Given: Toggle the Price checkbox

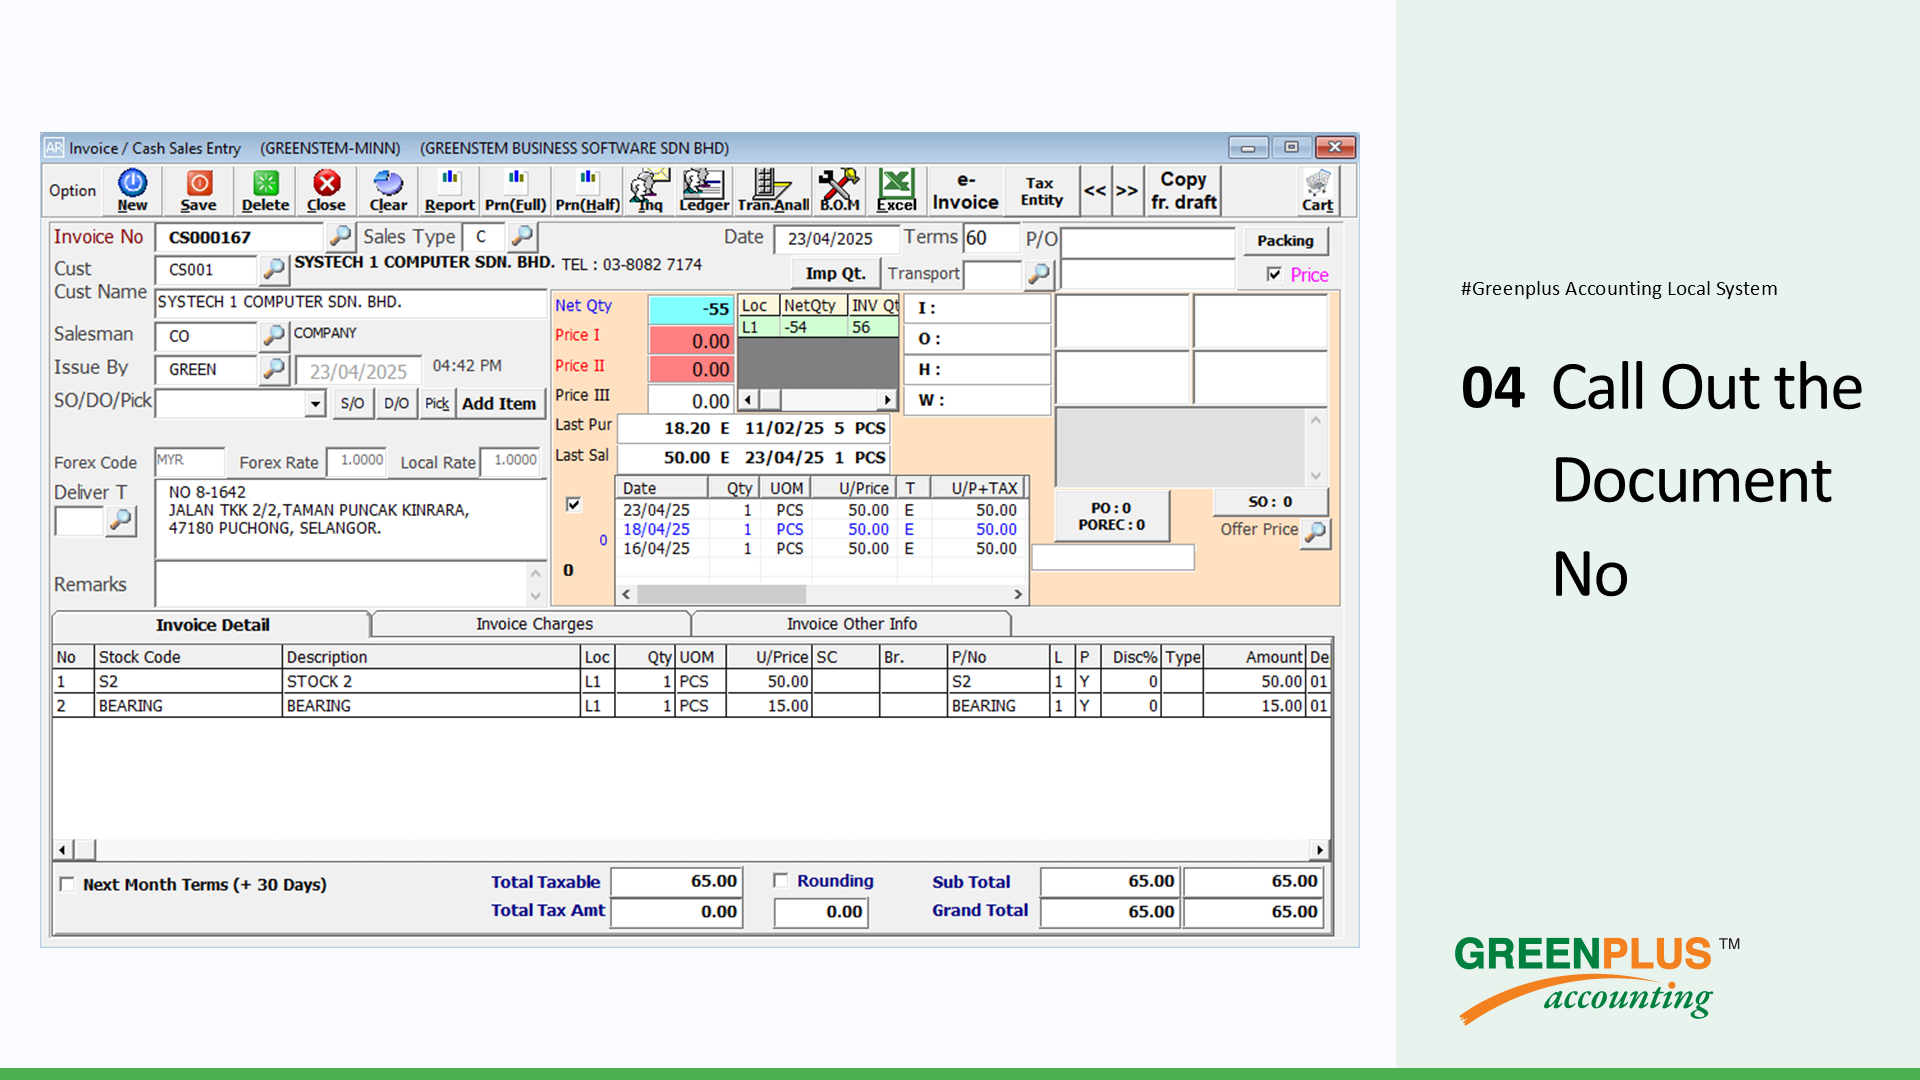Looking at the screenshot, I should [1274, 274].
